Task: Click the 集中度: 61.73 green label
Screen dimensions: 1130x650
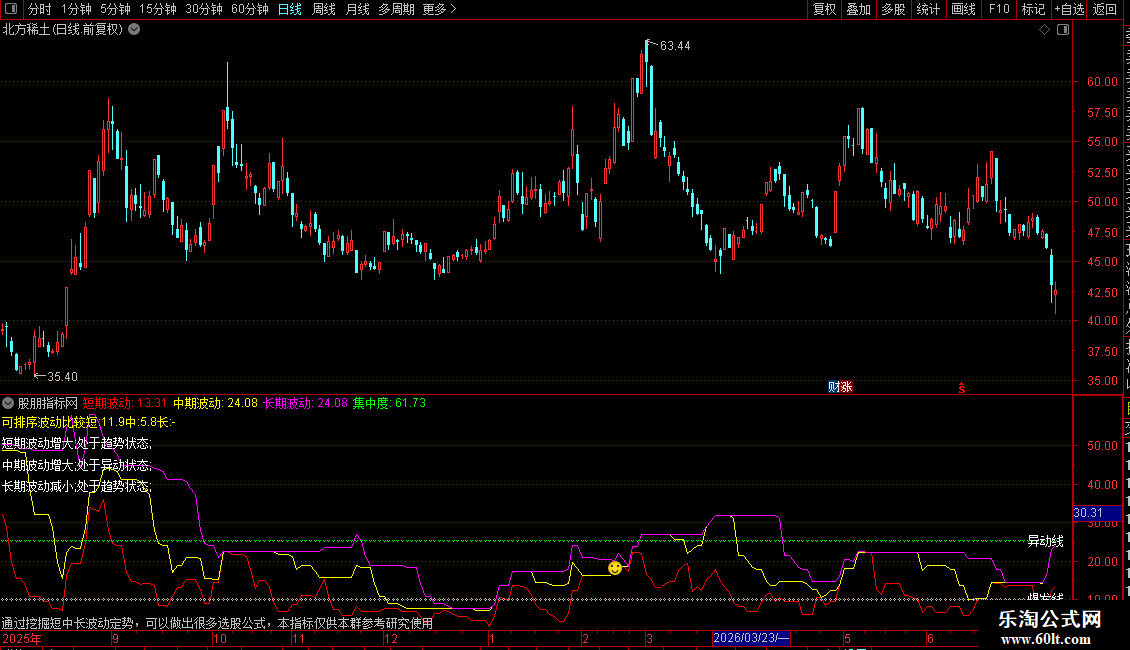Action: pyautogui.click(x=389, y=403)
